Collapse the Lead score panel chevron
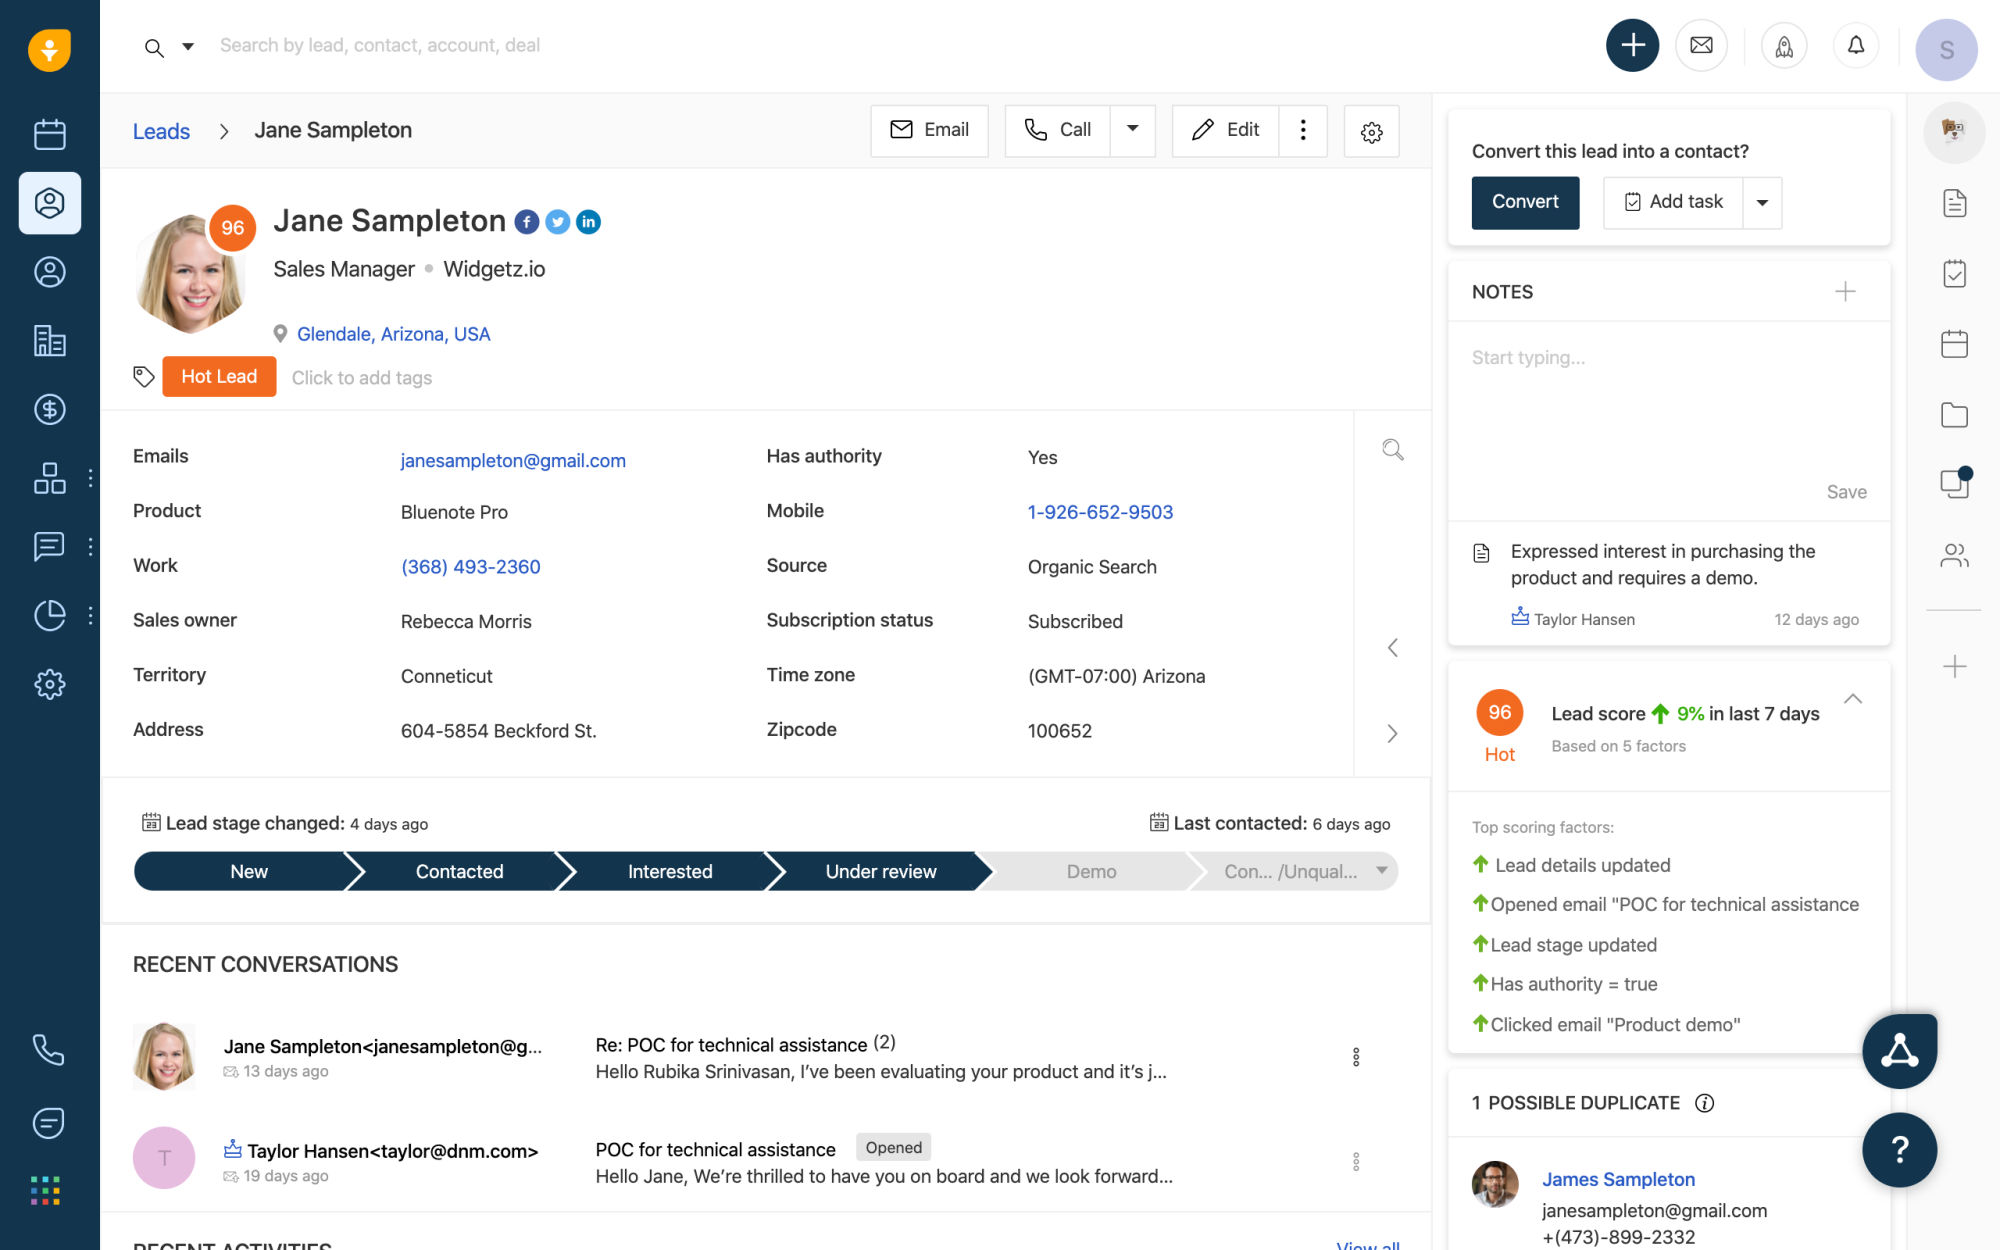The image size is (2000, 1250). click(x=1853, y=699)
